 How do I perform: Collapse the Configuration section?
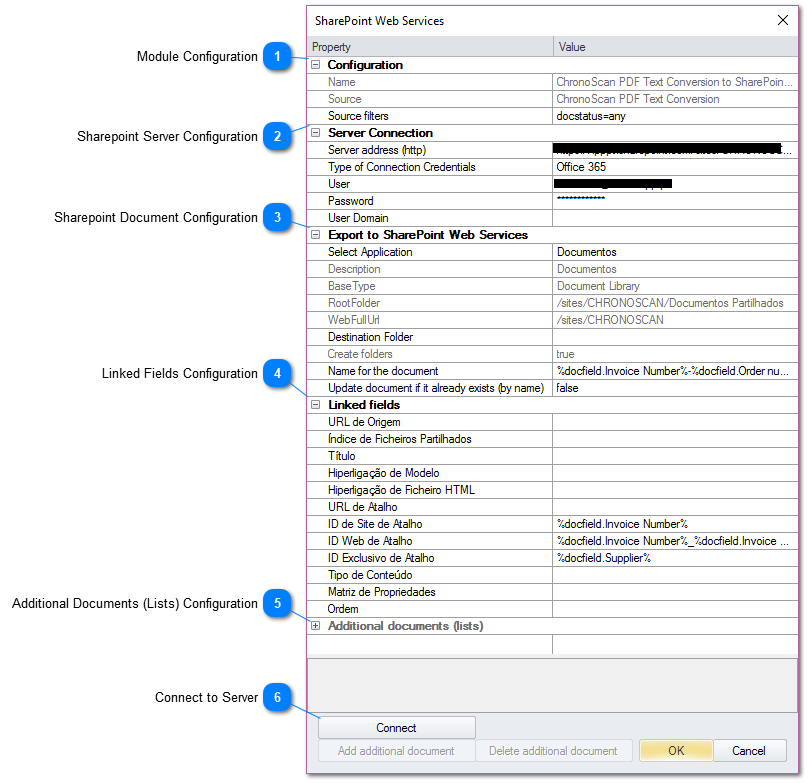point(316,64)
